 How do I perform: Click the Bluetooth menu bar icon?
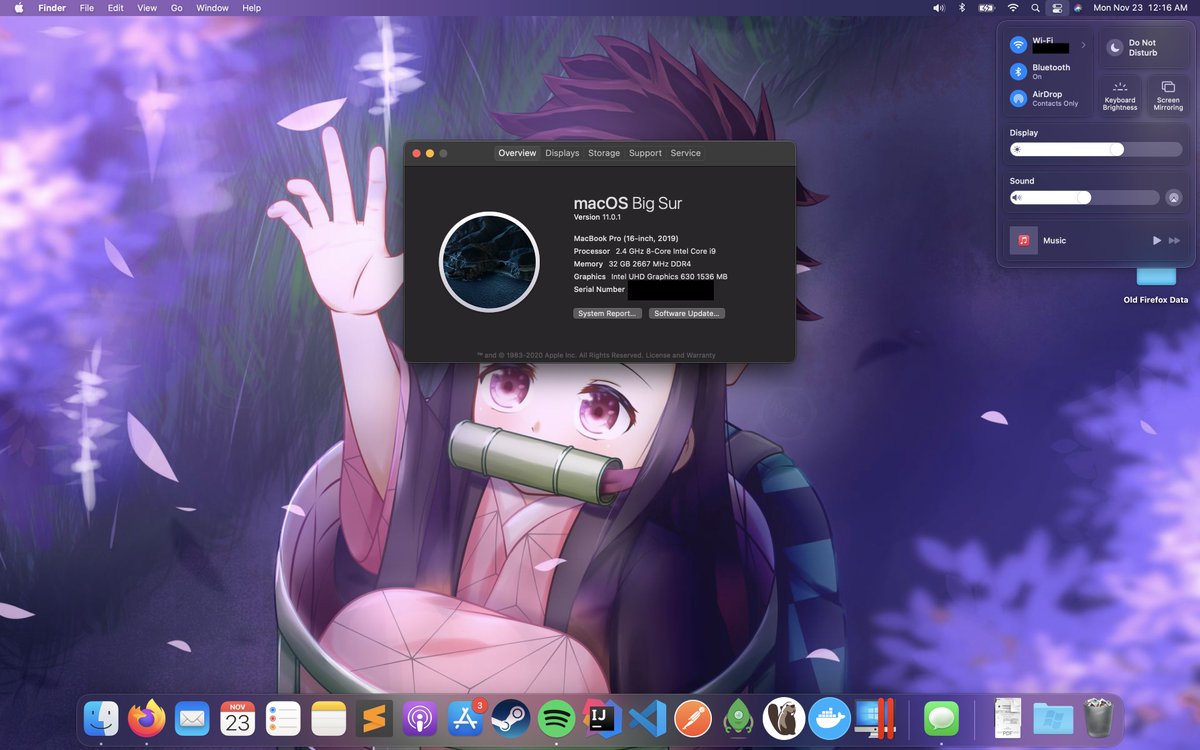(x=962, y=8)
